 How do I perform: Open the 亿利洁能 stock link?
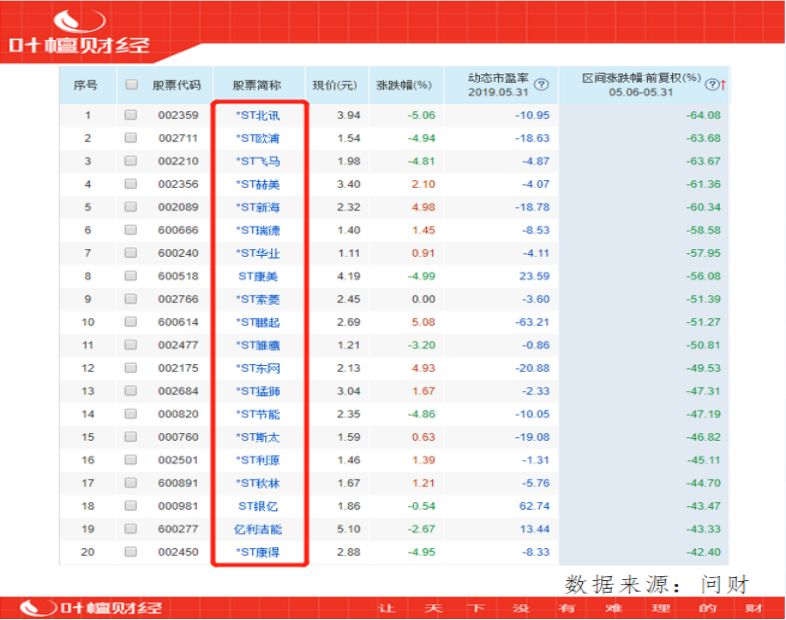coord(258,529)
